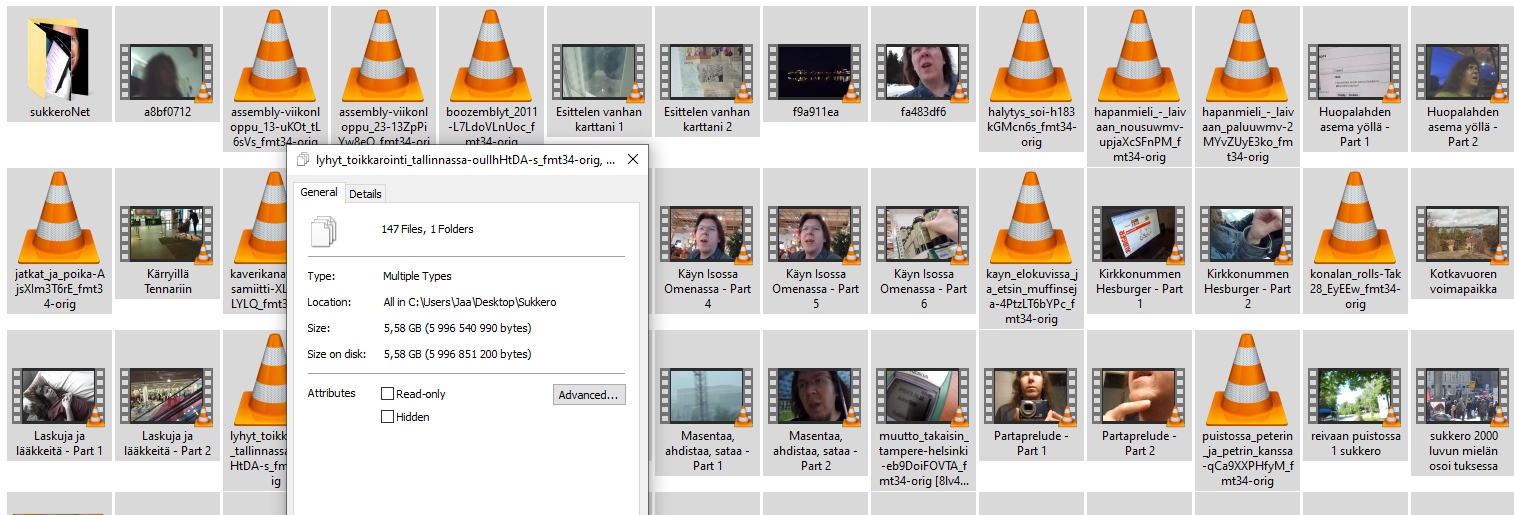The width and height of the screenshot is (1514, 515).
Task: Select Esittelen vanhan karttani 1 video
Action: pyautogui.click(x=599, y=73)
